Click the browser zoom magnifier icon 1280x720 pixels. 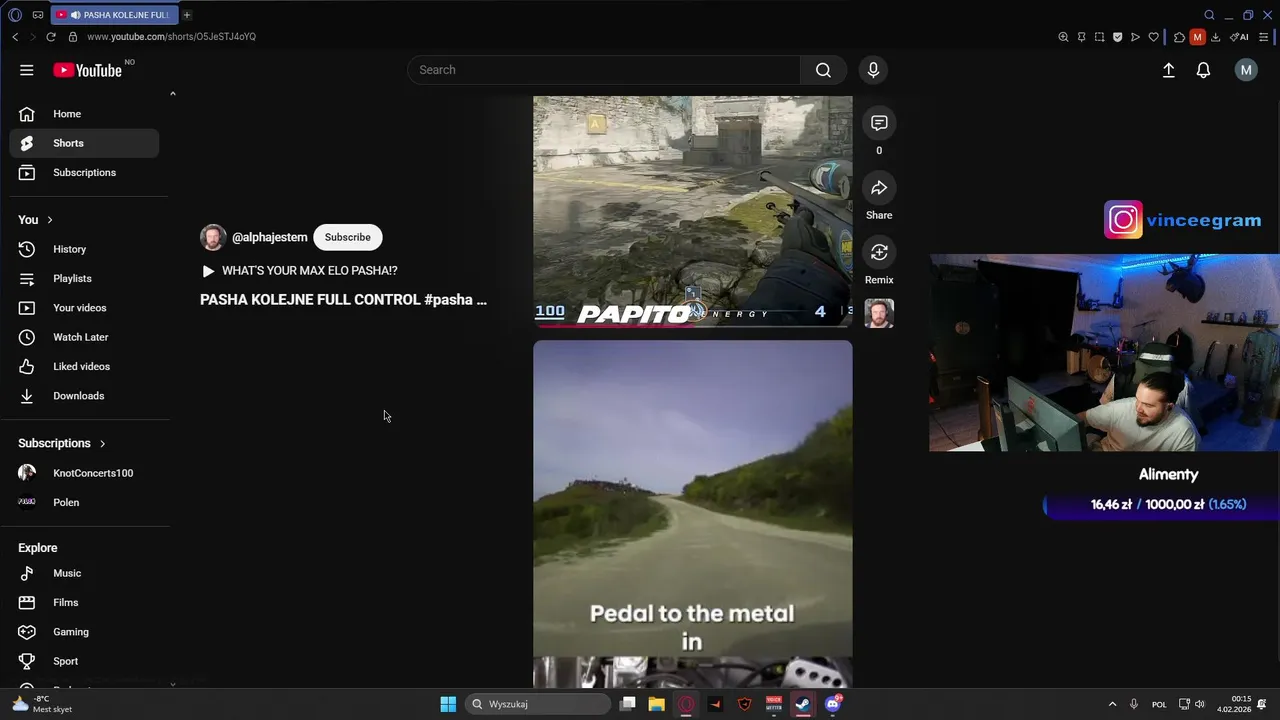tap(1063, 37)
